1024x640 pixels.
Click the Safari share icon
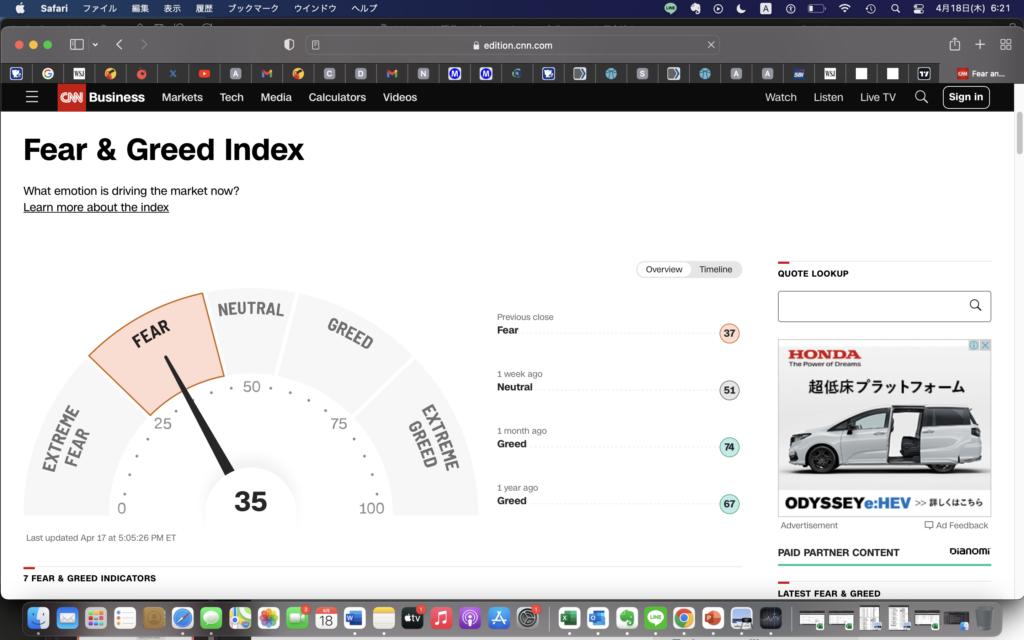click(x=954, y=45)
